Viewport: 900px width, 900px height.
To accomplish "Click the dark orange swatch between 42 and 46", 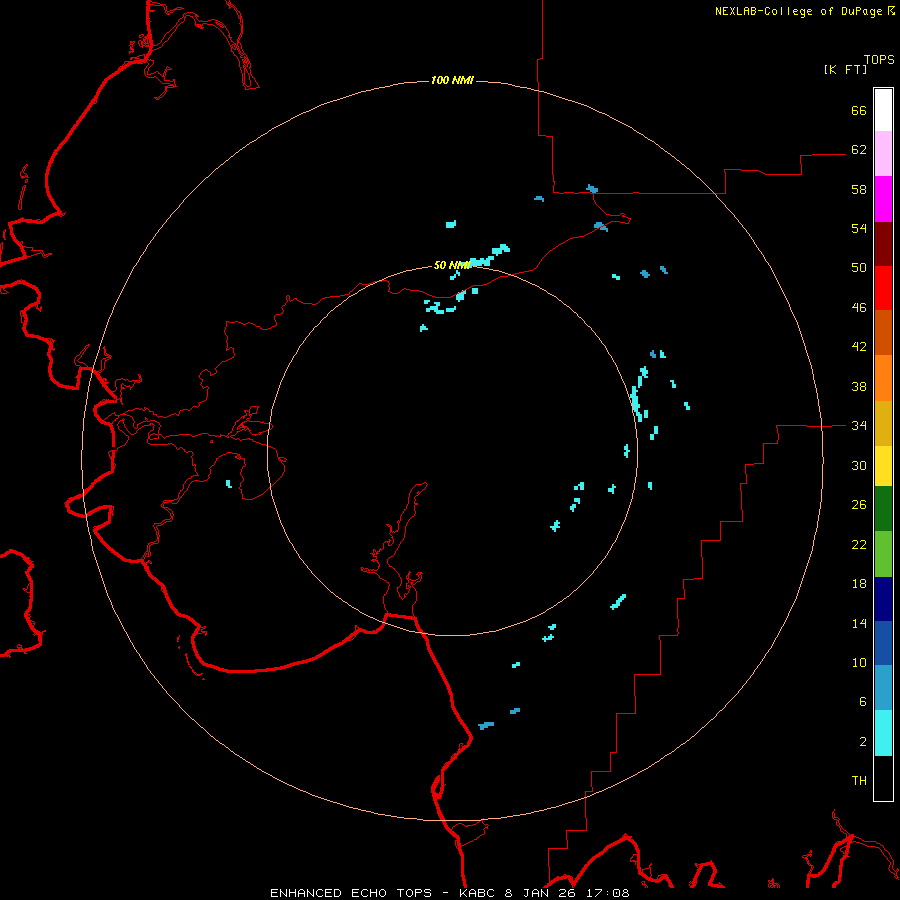I will click(883, 332).
